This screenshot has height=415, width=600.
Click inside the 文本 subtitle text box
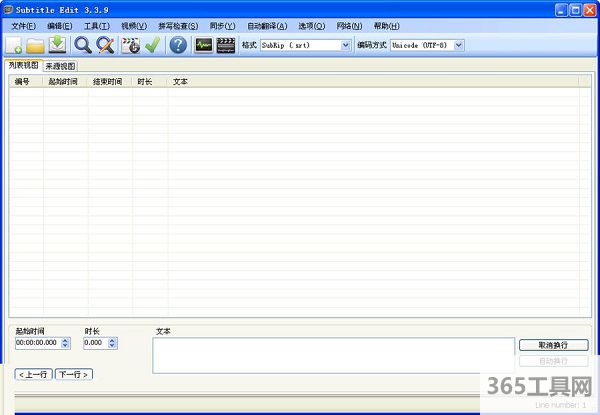[x=333, y=354]
